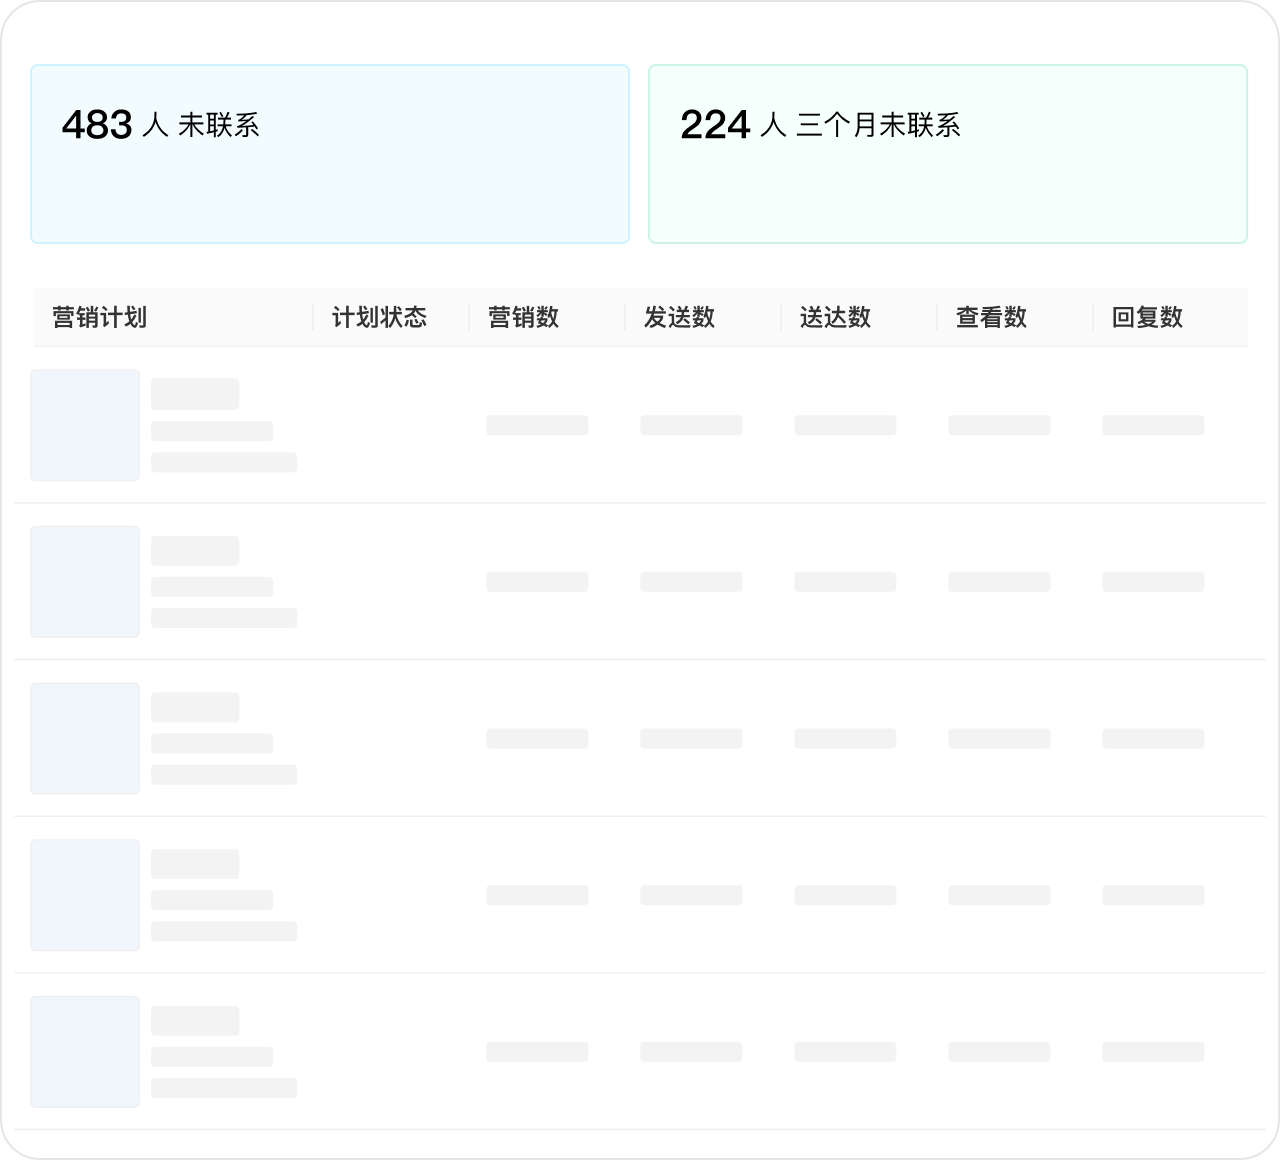Click the fifth row's plan thumbnail
This screenshot has width=1280, height=1160.
(85, 1051)
